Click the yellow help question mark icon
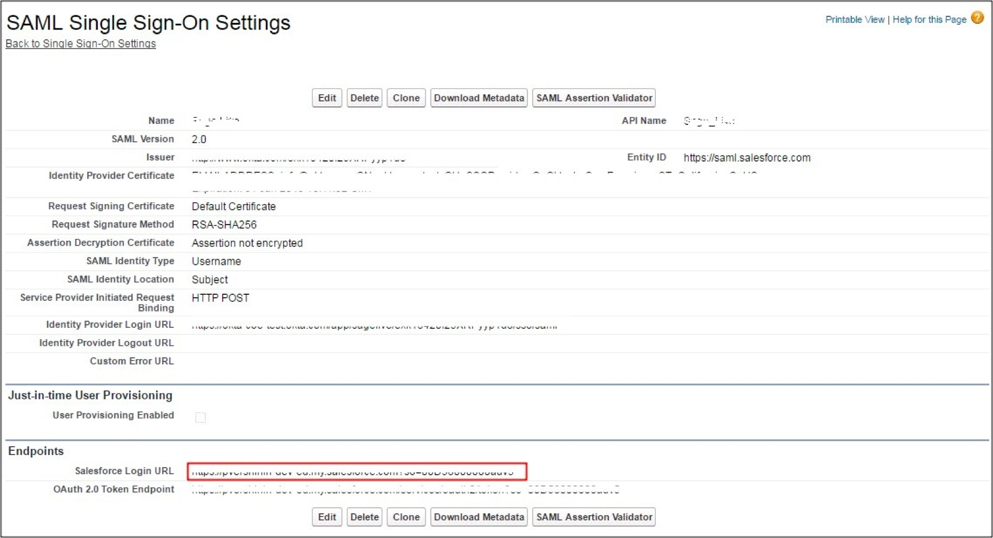 click(977, 18)
